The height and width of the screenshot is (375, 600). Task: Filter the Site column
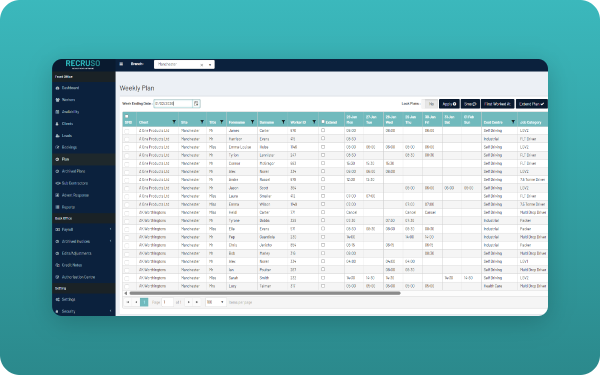click(202, 122)
